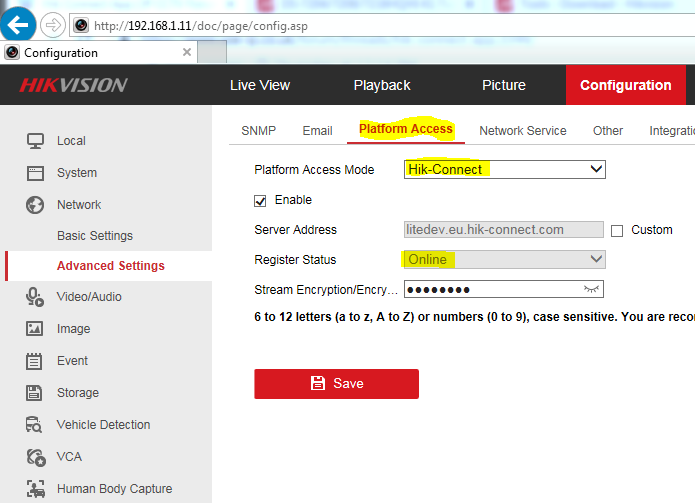Go to Live View in top menu
The image size is (695, 503).
[259, 86]
